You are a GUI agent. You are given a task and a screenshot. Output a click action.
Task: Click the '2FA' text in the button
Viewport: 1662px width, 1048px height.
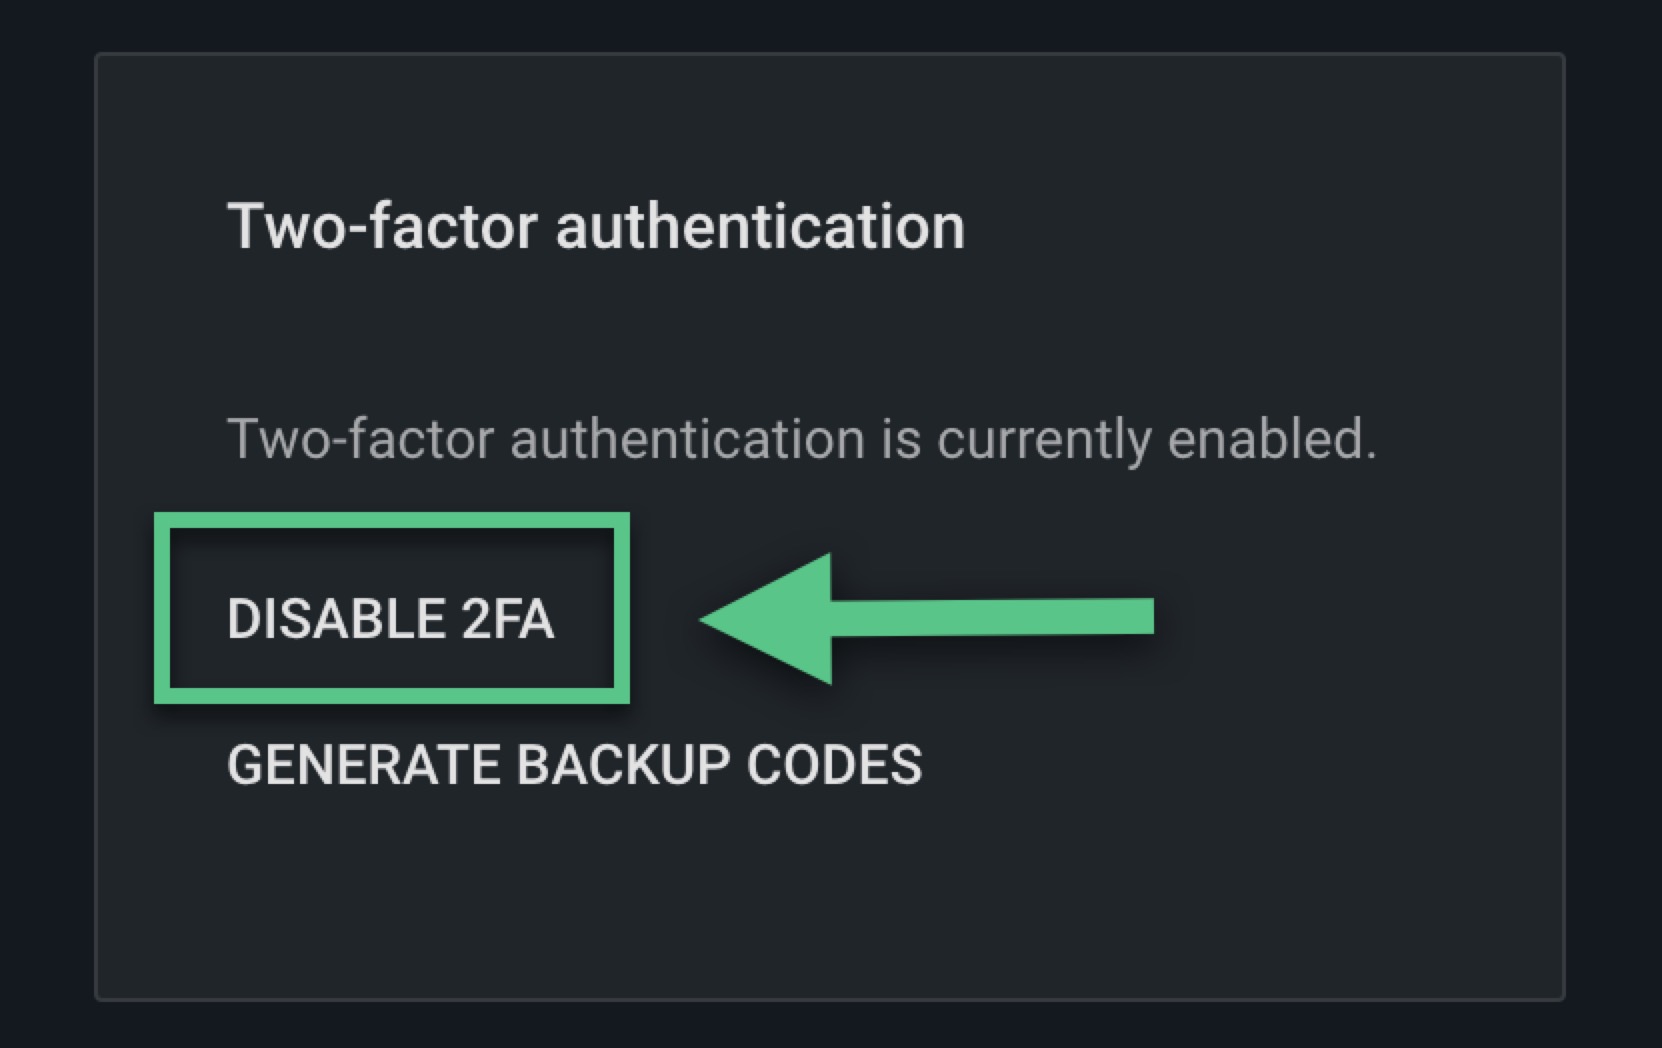[507, 618]
